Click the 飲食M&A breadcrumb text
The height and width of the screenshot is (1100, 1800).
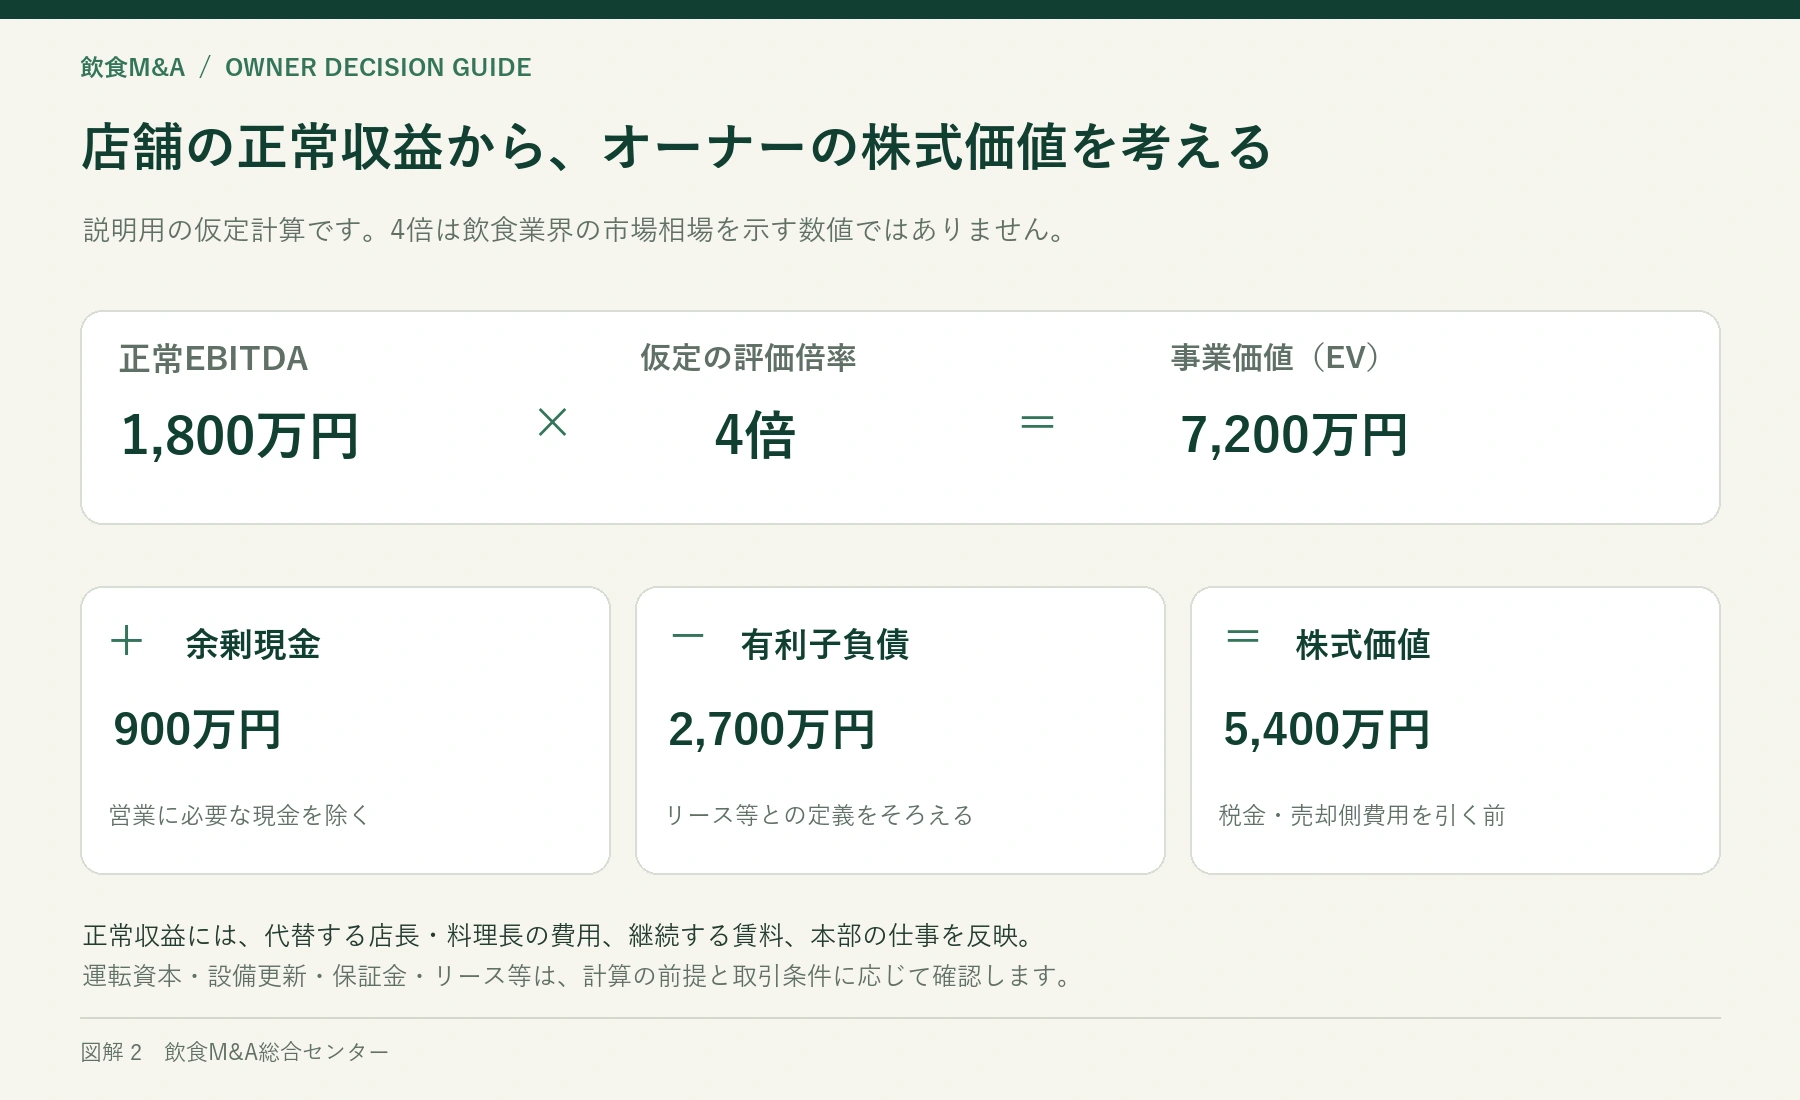click(x=133, y=67)
